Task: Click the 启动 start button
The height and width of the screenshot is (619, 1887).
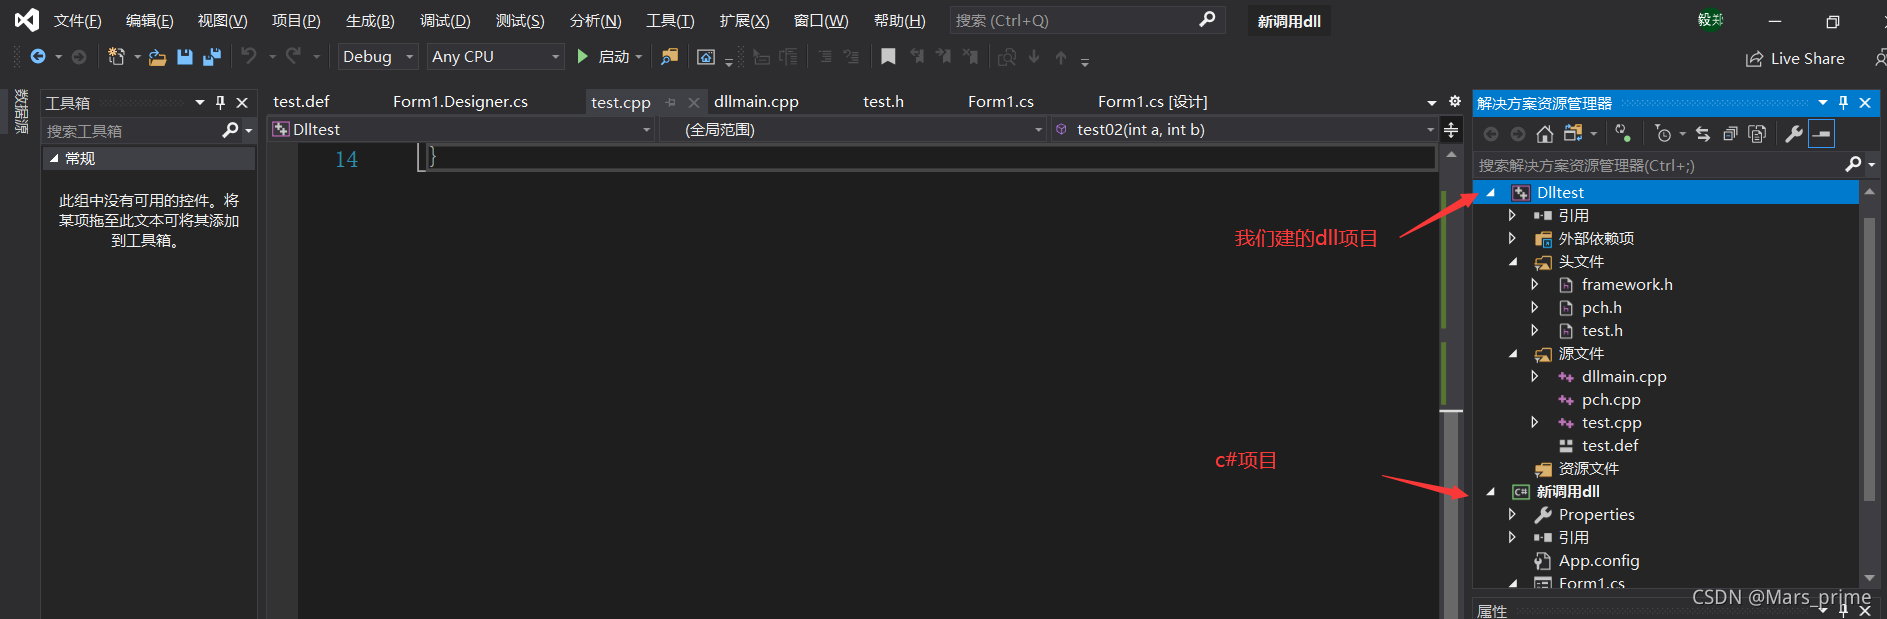Action: pyautogui.click(x=603, y=57)
